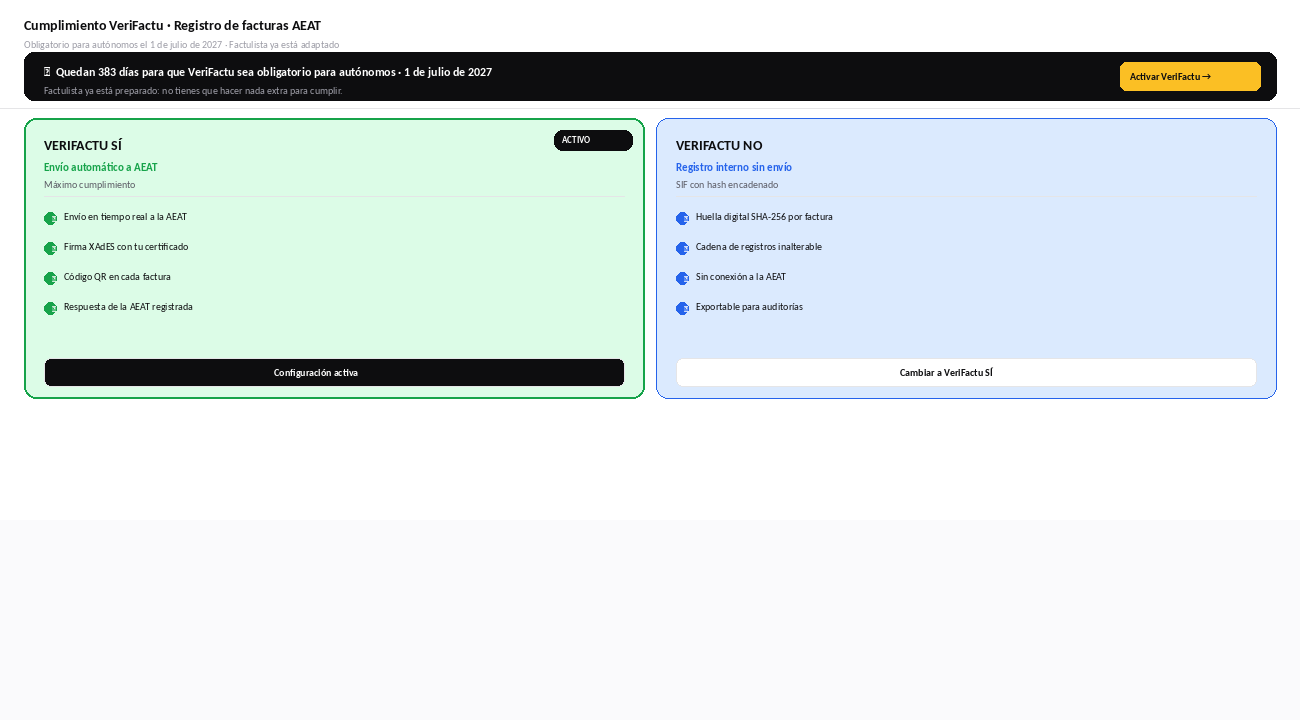
Task: Click the check icon beside Envío en tiempo real
Action: pos(50,218)
